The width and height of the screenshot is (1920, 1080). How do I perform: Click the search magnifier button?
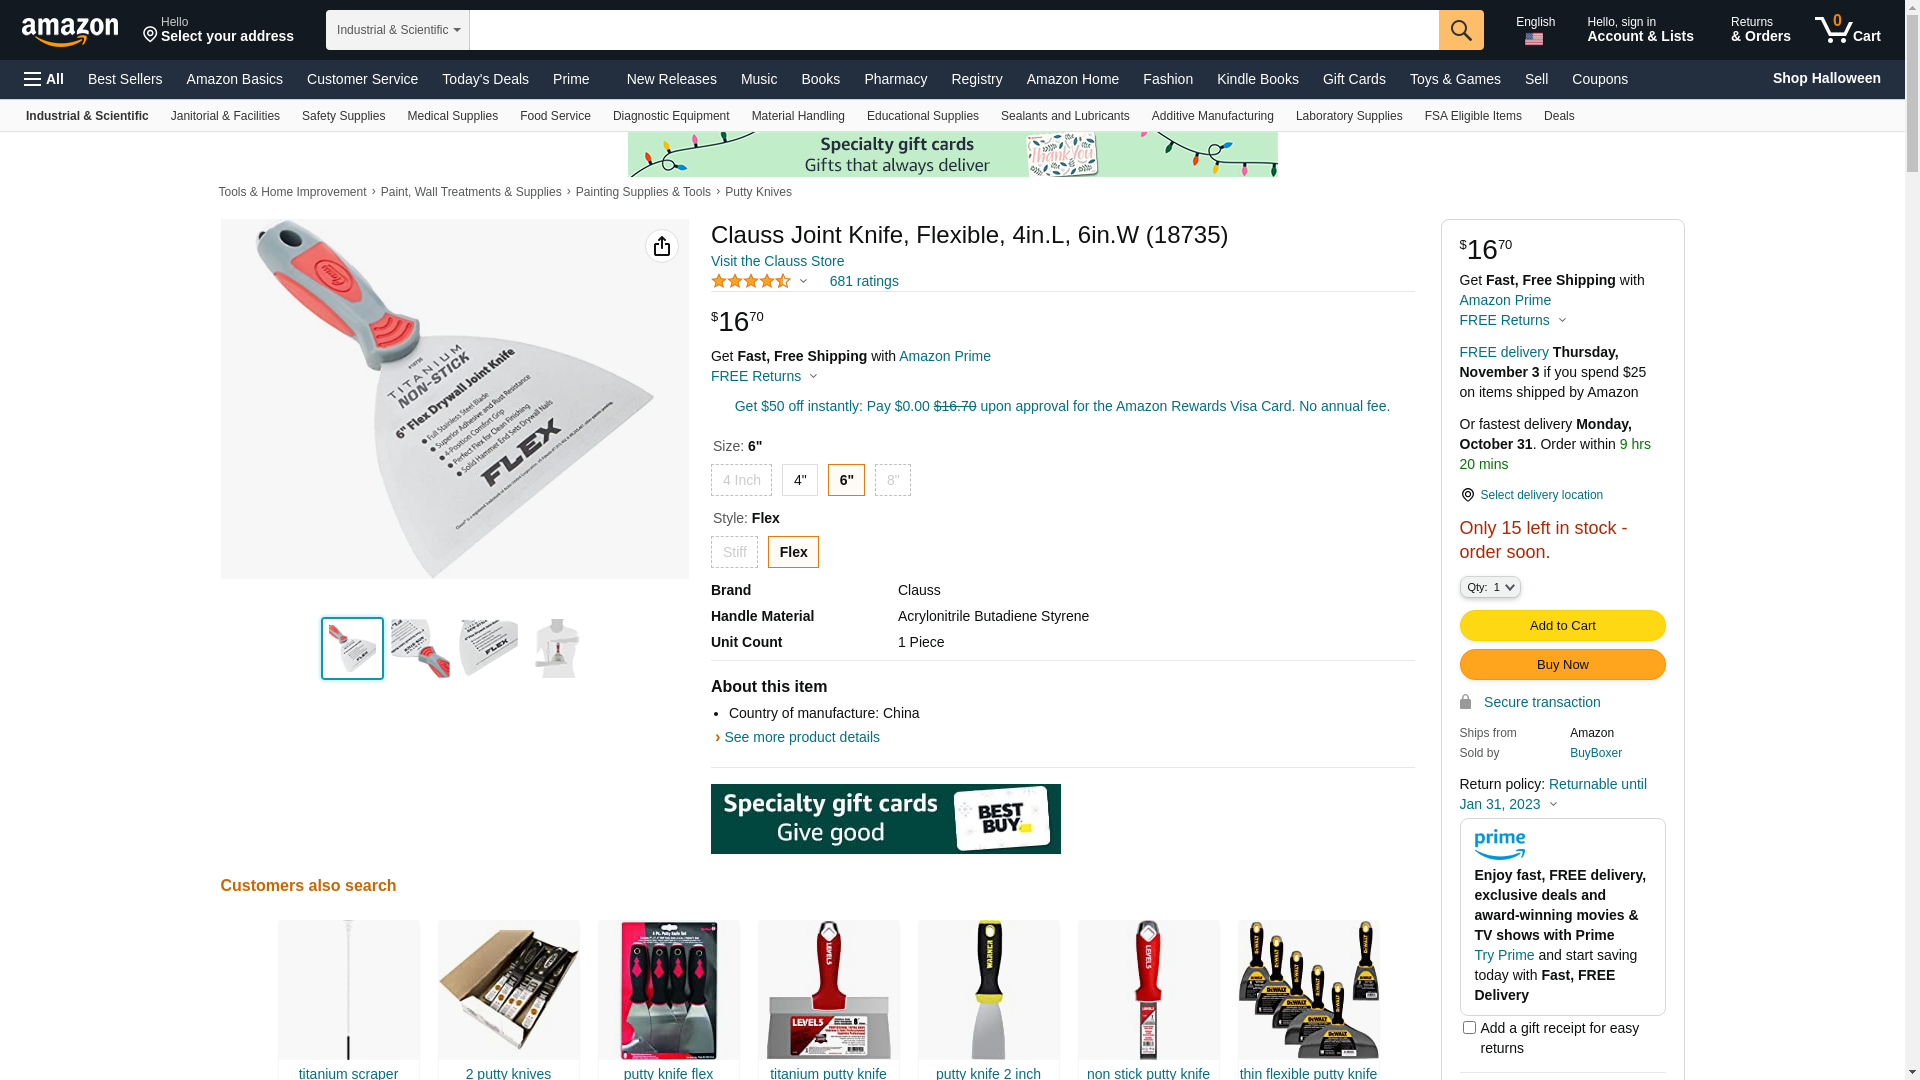tap(1461, 30)
